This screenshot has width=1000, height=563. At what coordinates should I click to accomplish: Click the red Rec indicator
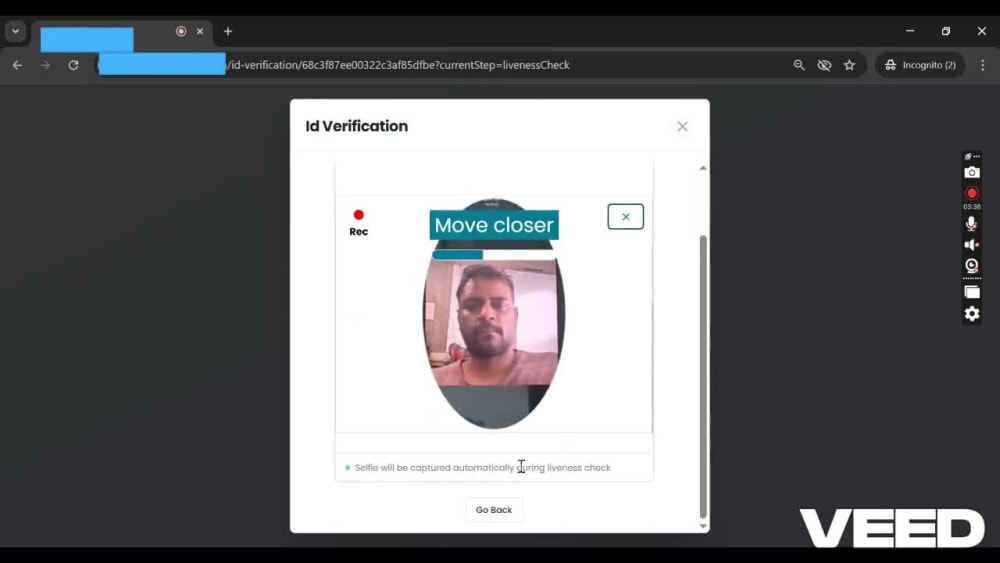click(x=358, y=223)
